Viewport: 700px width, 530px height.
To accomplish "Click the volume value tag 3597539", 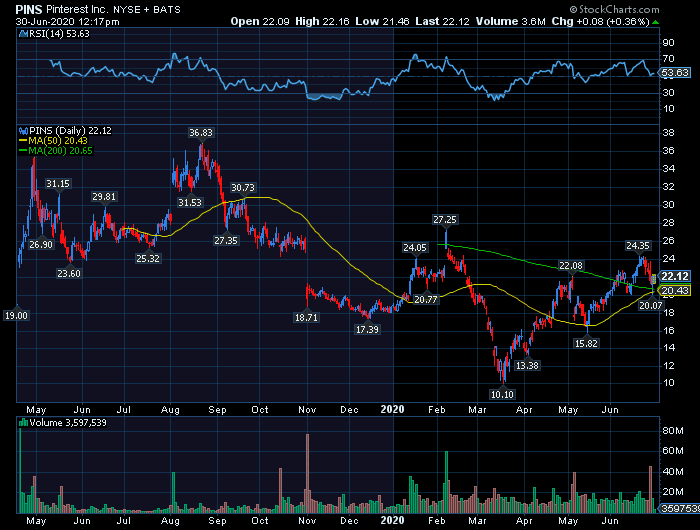I will [680, 509].
